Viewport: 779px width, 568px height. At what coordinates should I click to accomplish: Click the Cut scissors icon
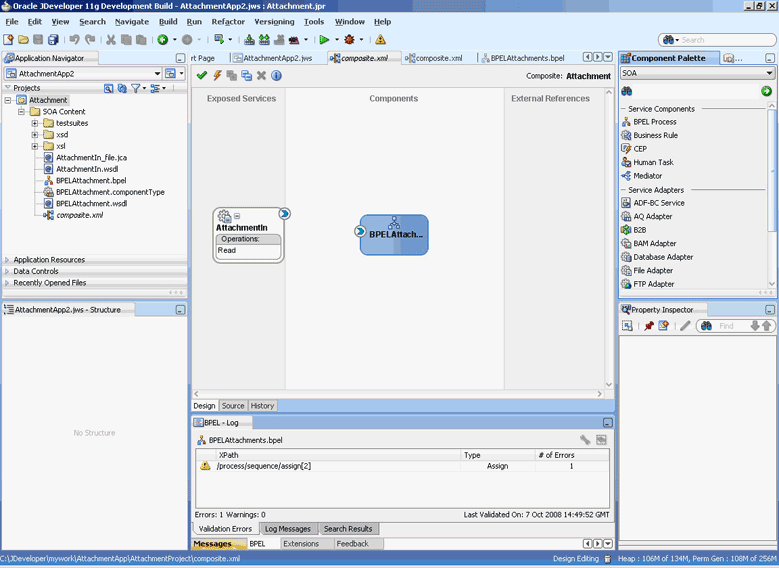(x=111, y=40)
